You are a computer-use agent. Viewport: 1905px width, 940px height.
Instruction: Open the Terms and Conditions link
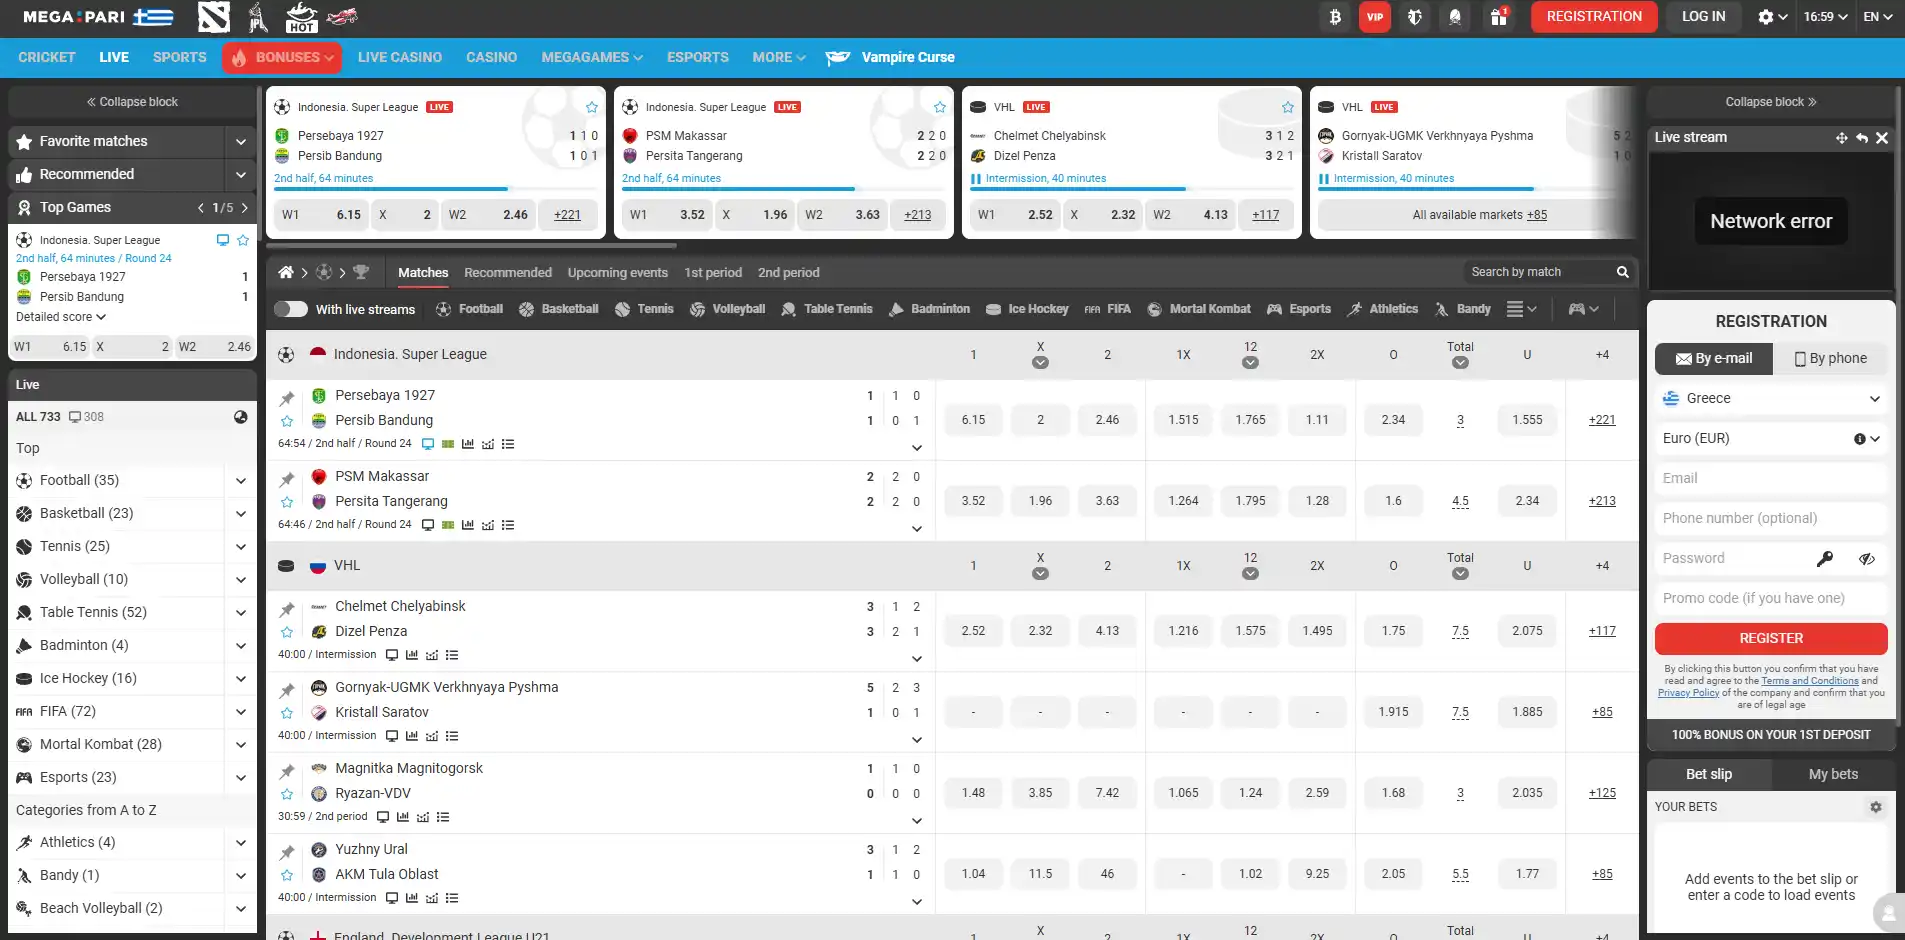pos(1810,681)
